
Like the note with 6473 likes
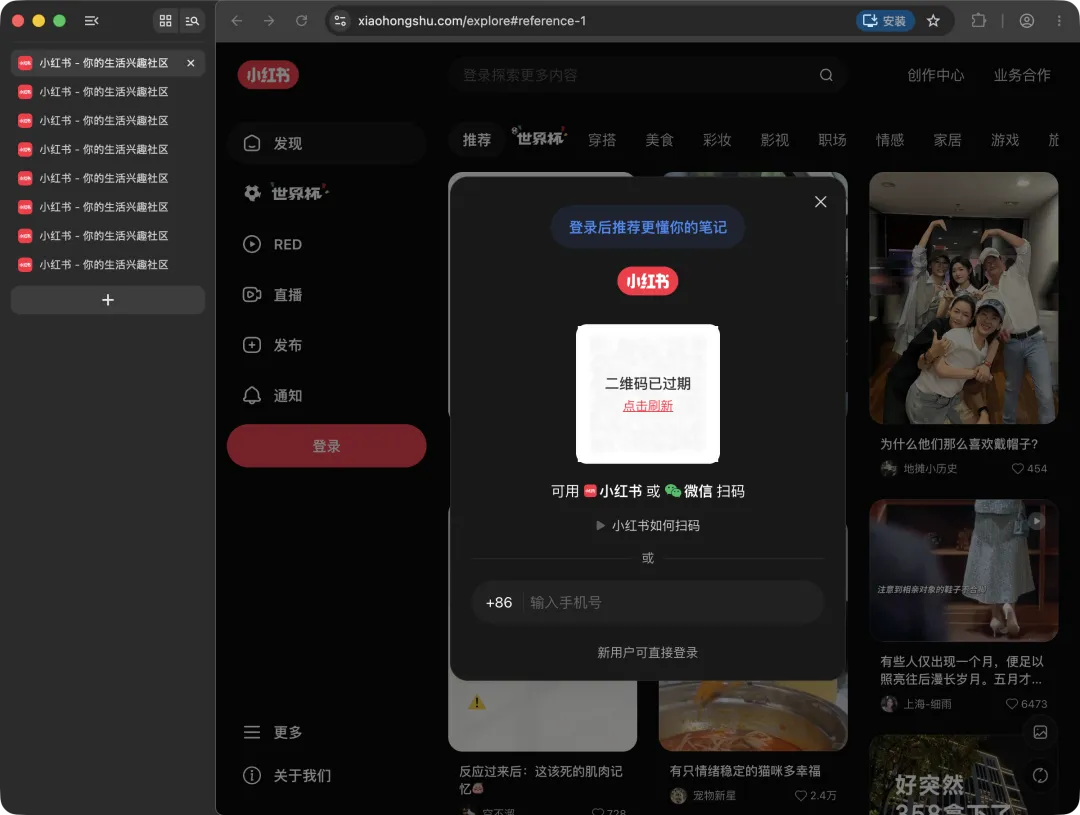[x=1026, y=703]
